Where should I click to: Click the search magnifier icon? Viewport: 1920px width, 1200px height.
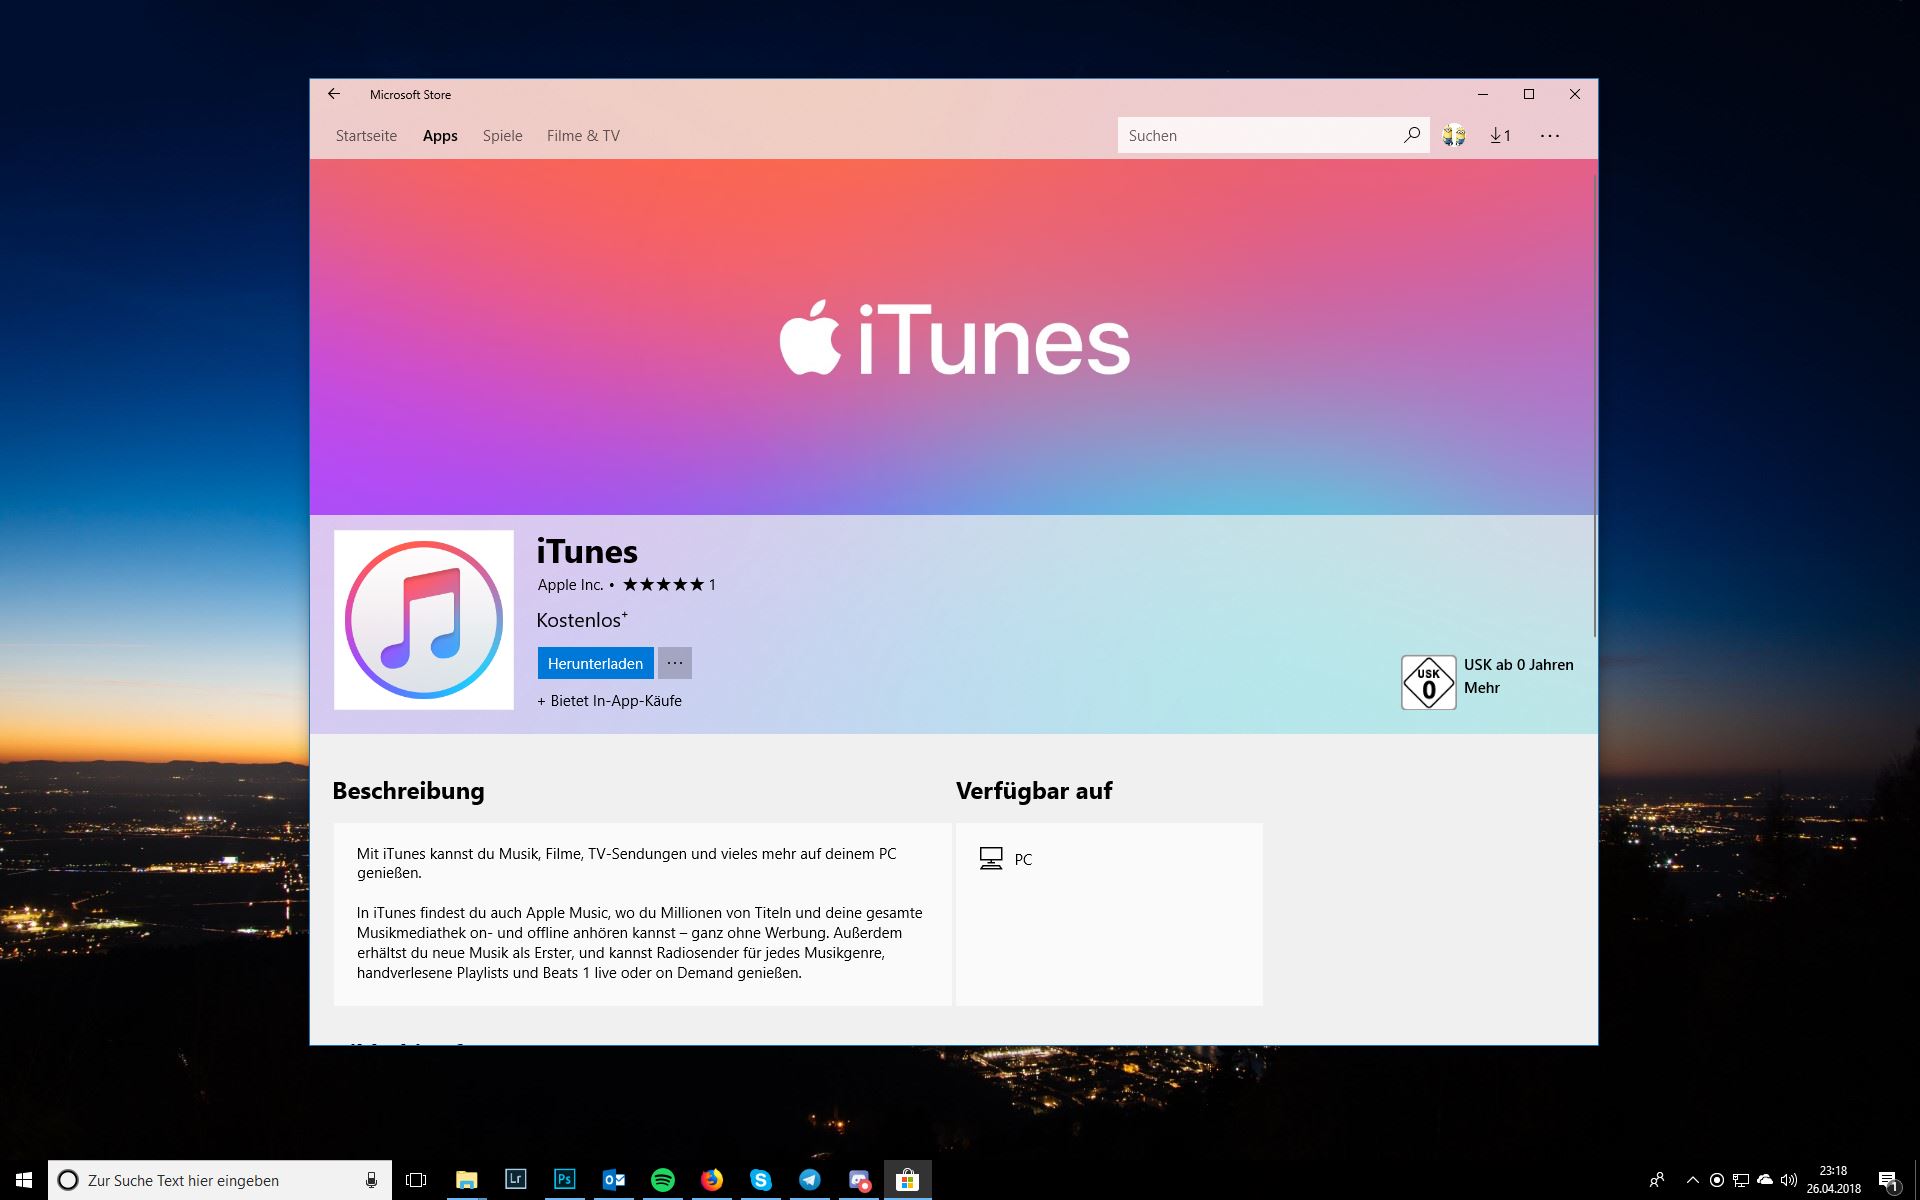click(1411, 135)
